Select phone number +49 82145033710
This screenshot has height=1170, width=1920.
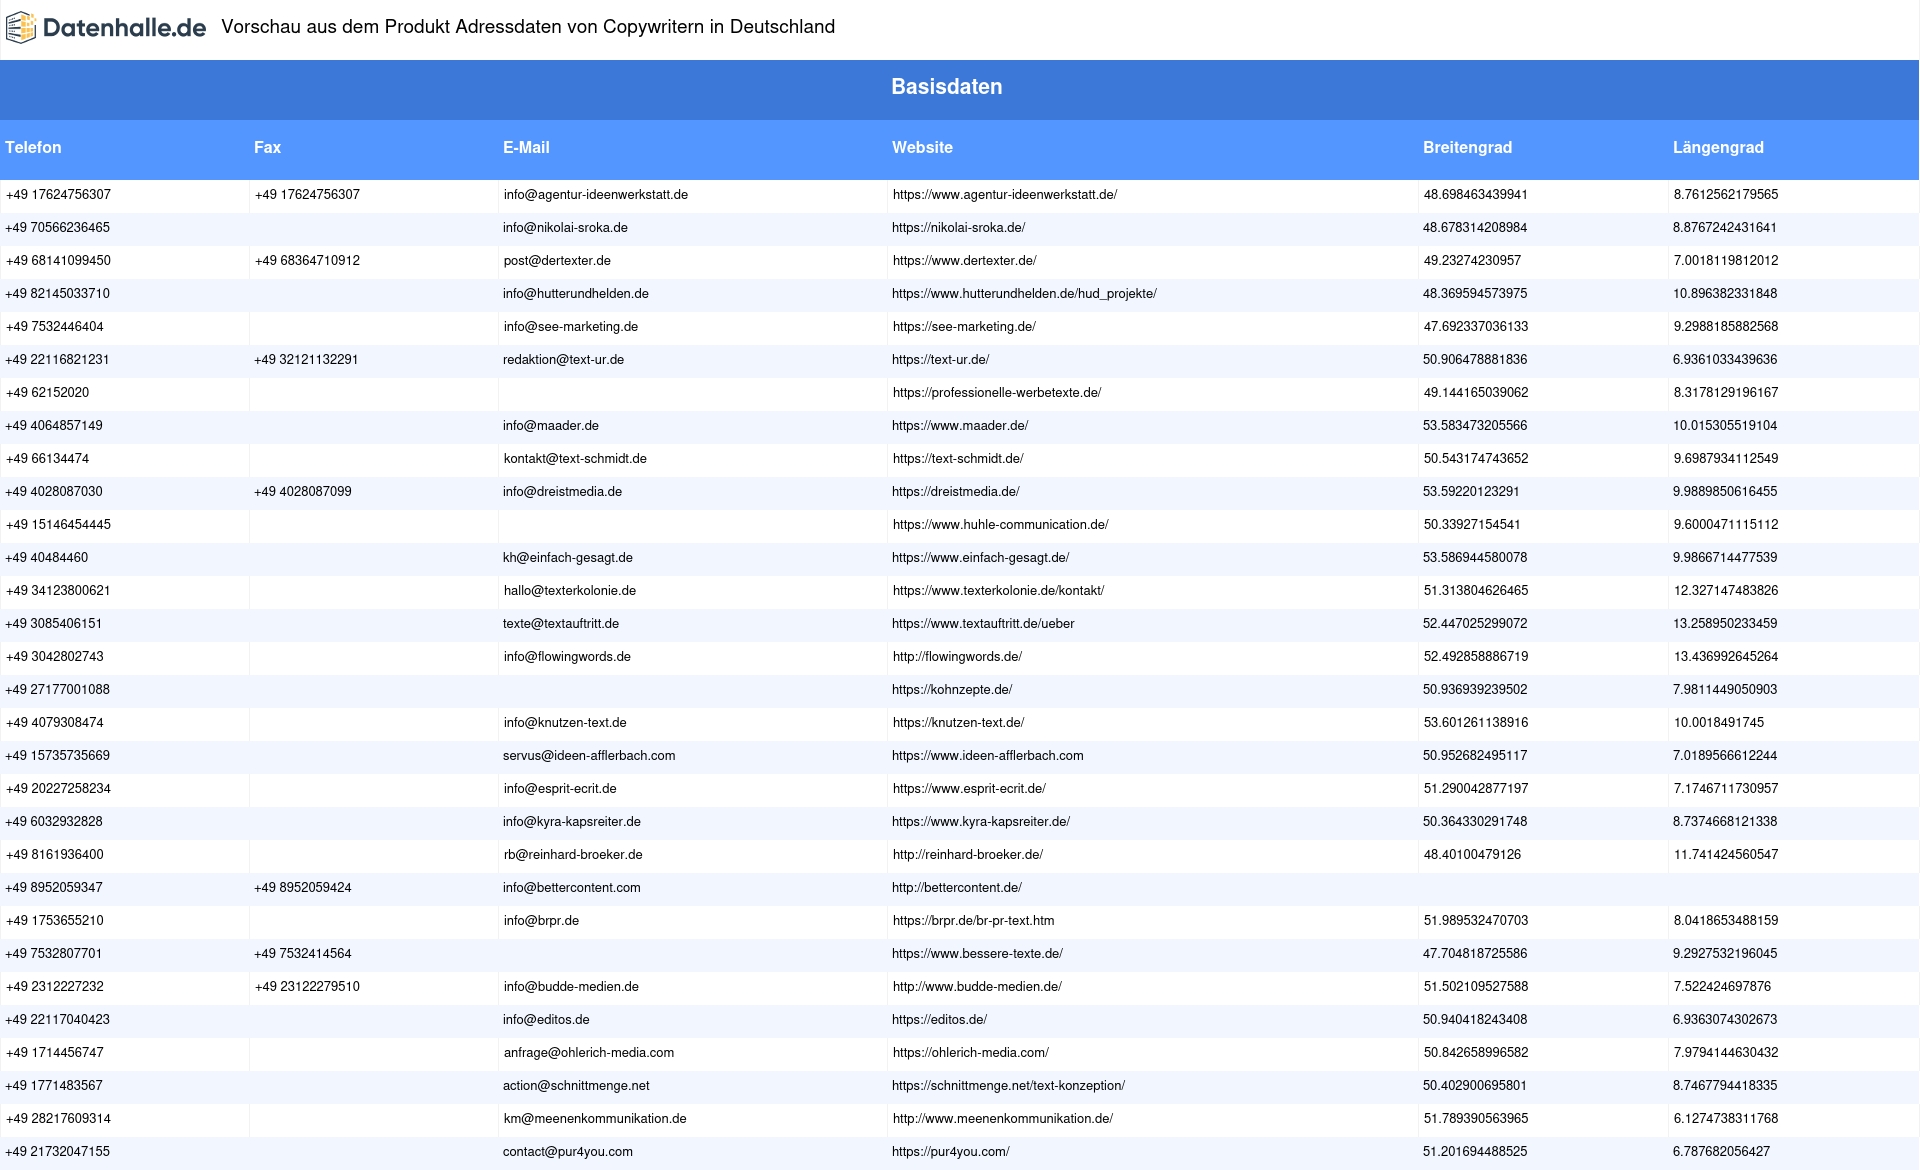coord(58,294)
